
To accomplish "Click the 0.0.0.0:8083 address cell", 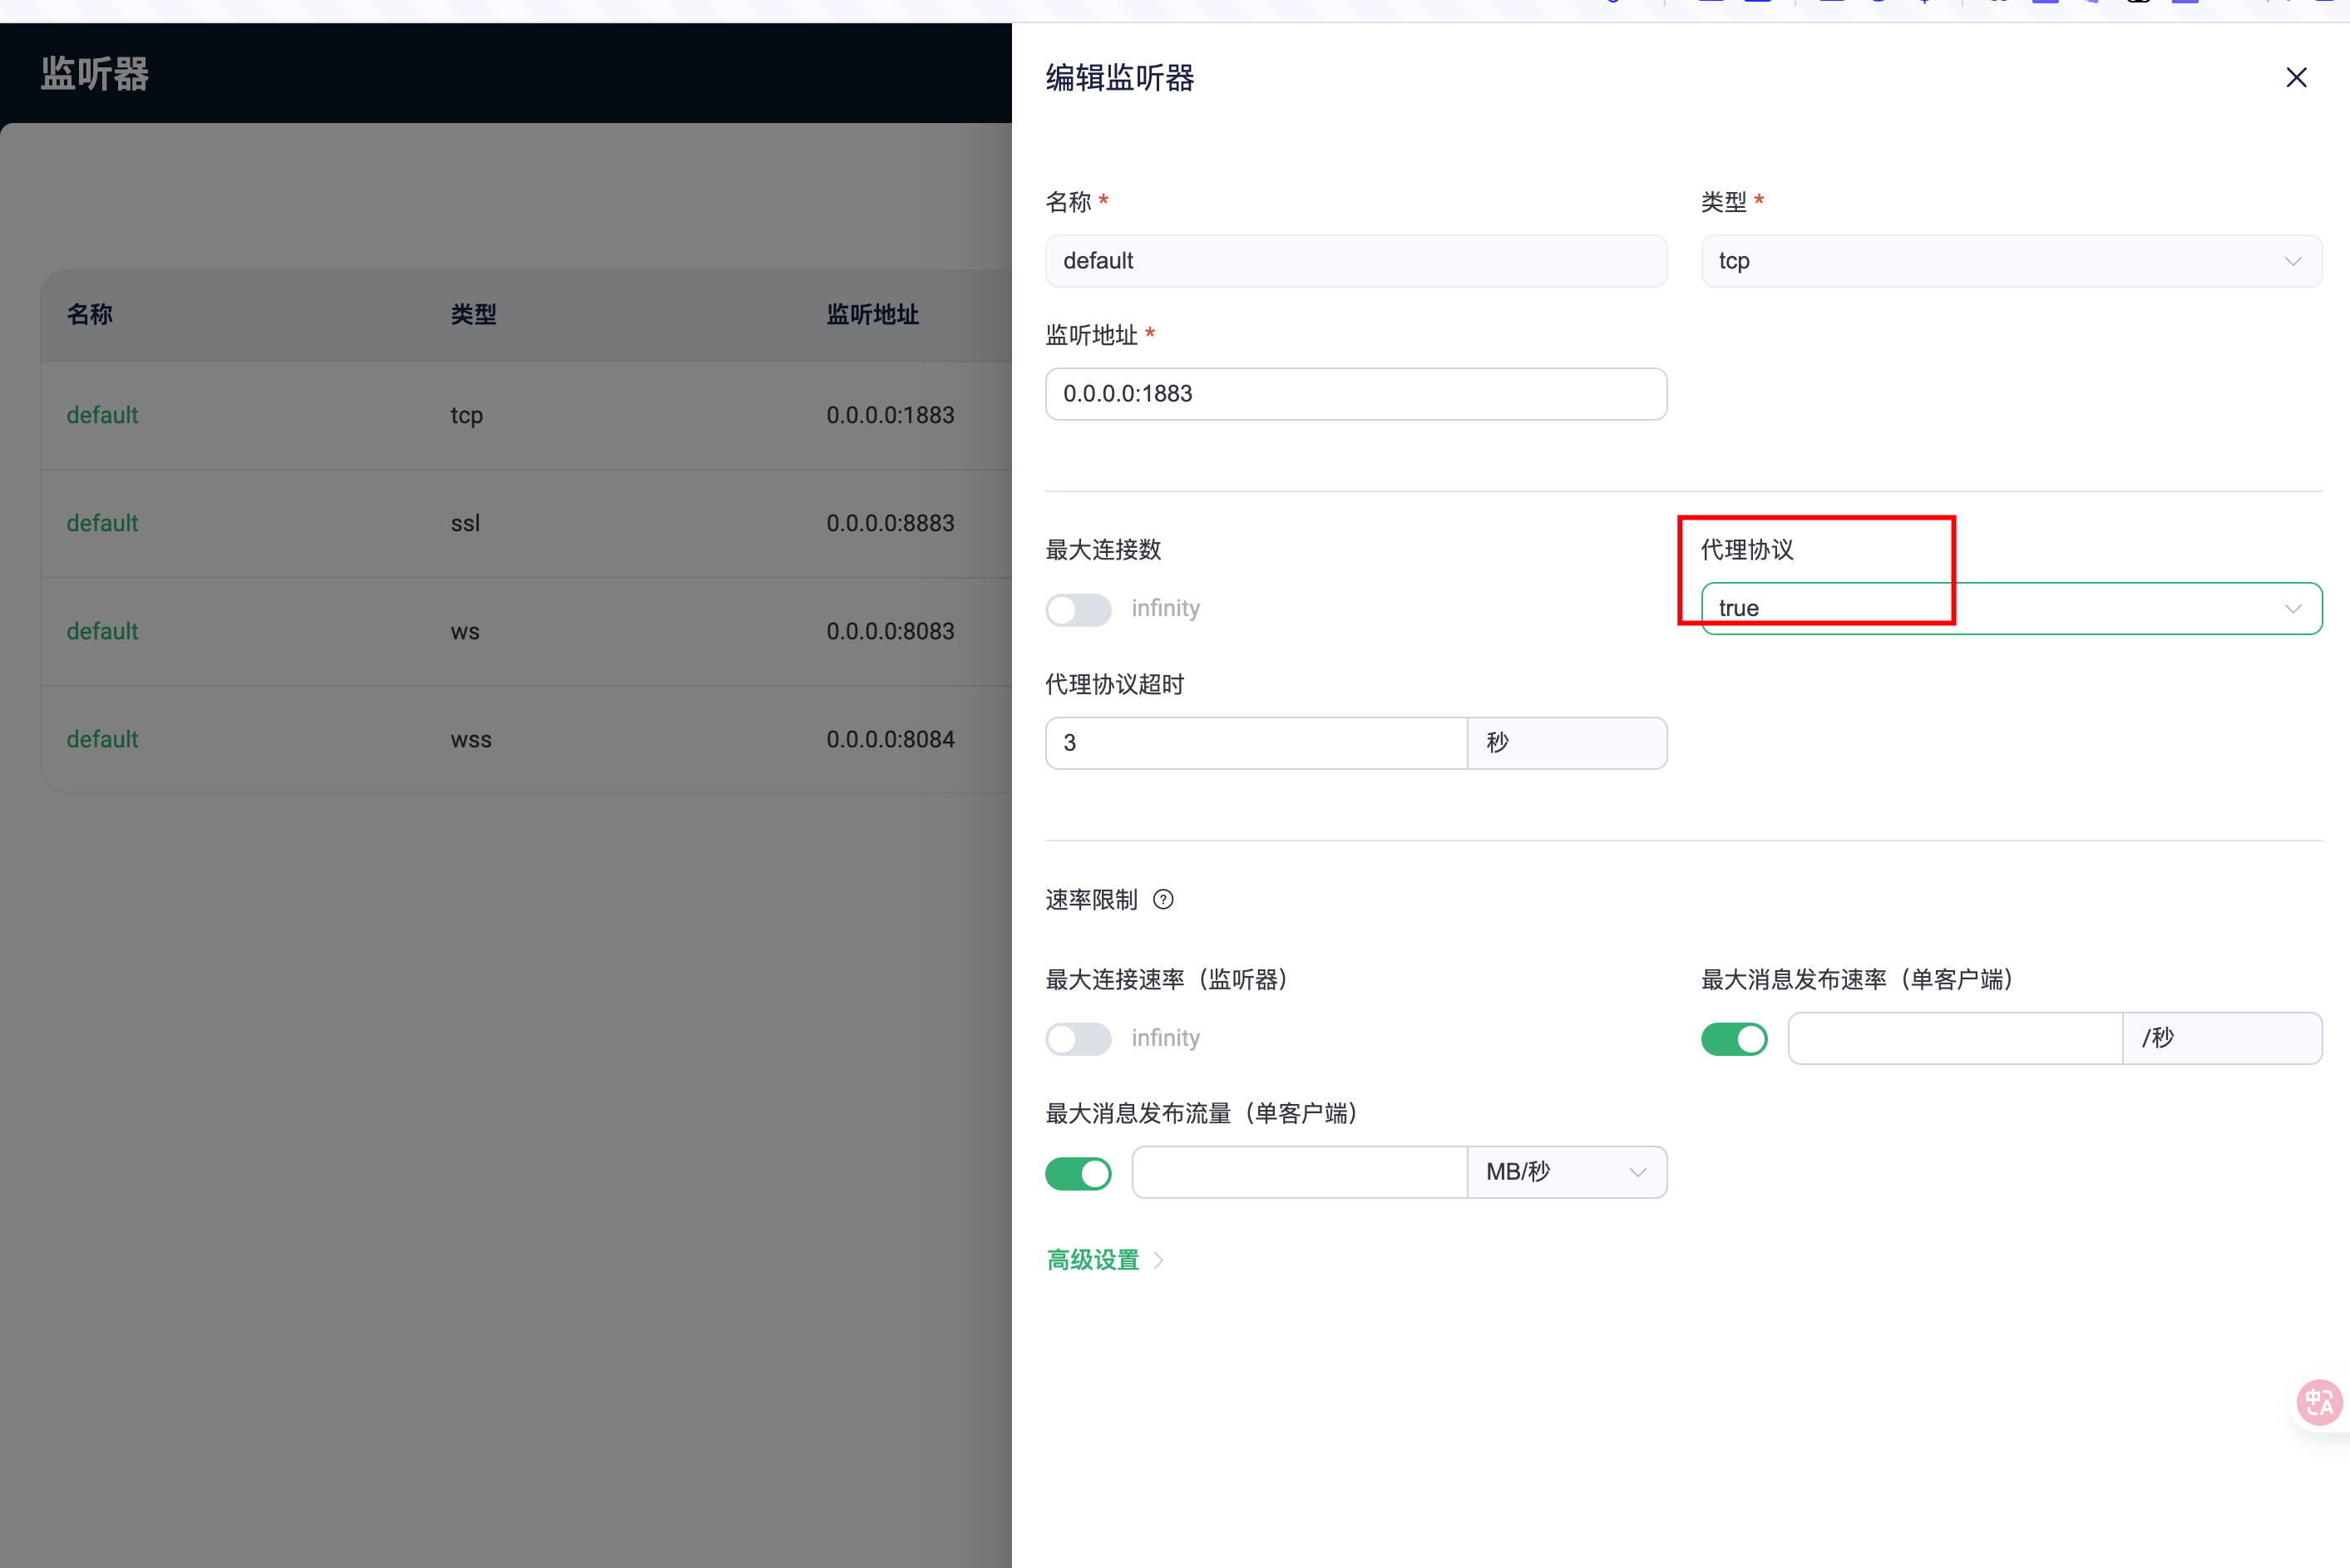I will coord(890,631).
